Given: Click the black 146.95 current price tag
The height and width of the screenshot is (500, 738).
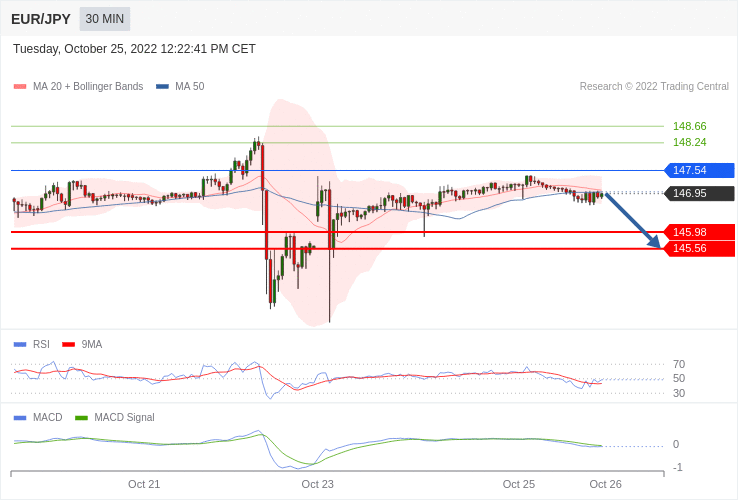Looking at the screenshot, I should (699, 194).
